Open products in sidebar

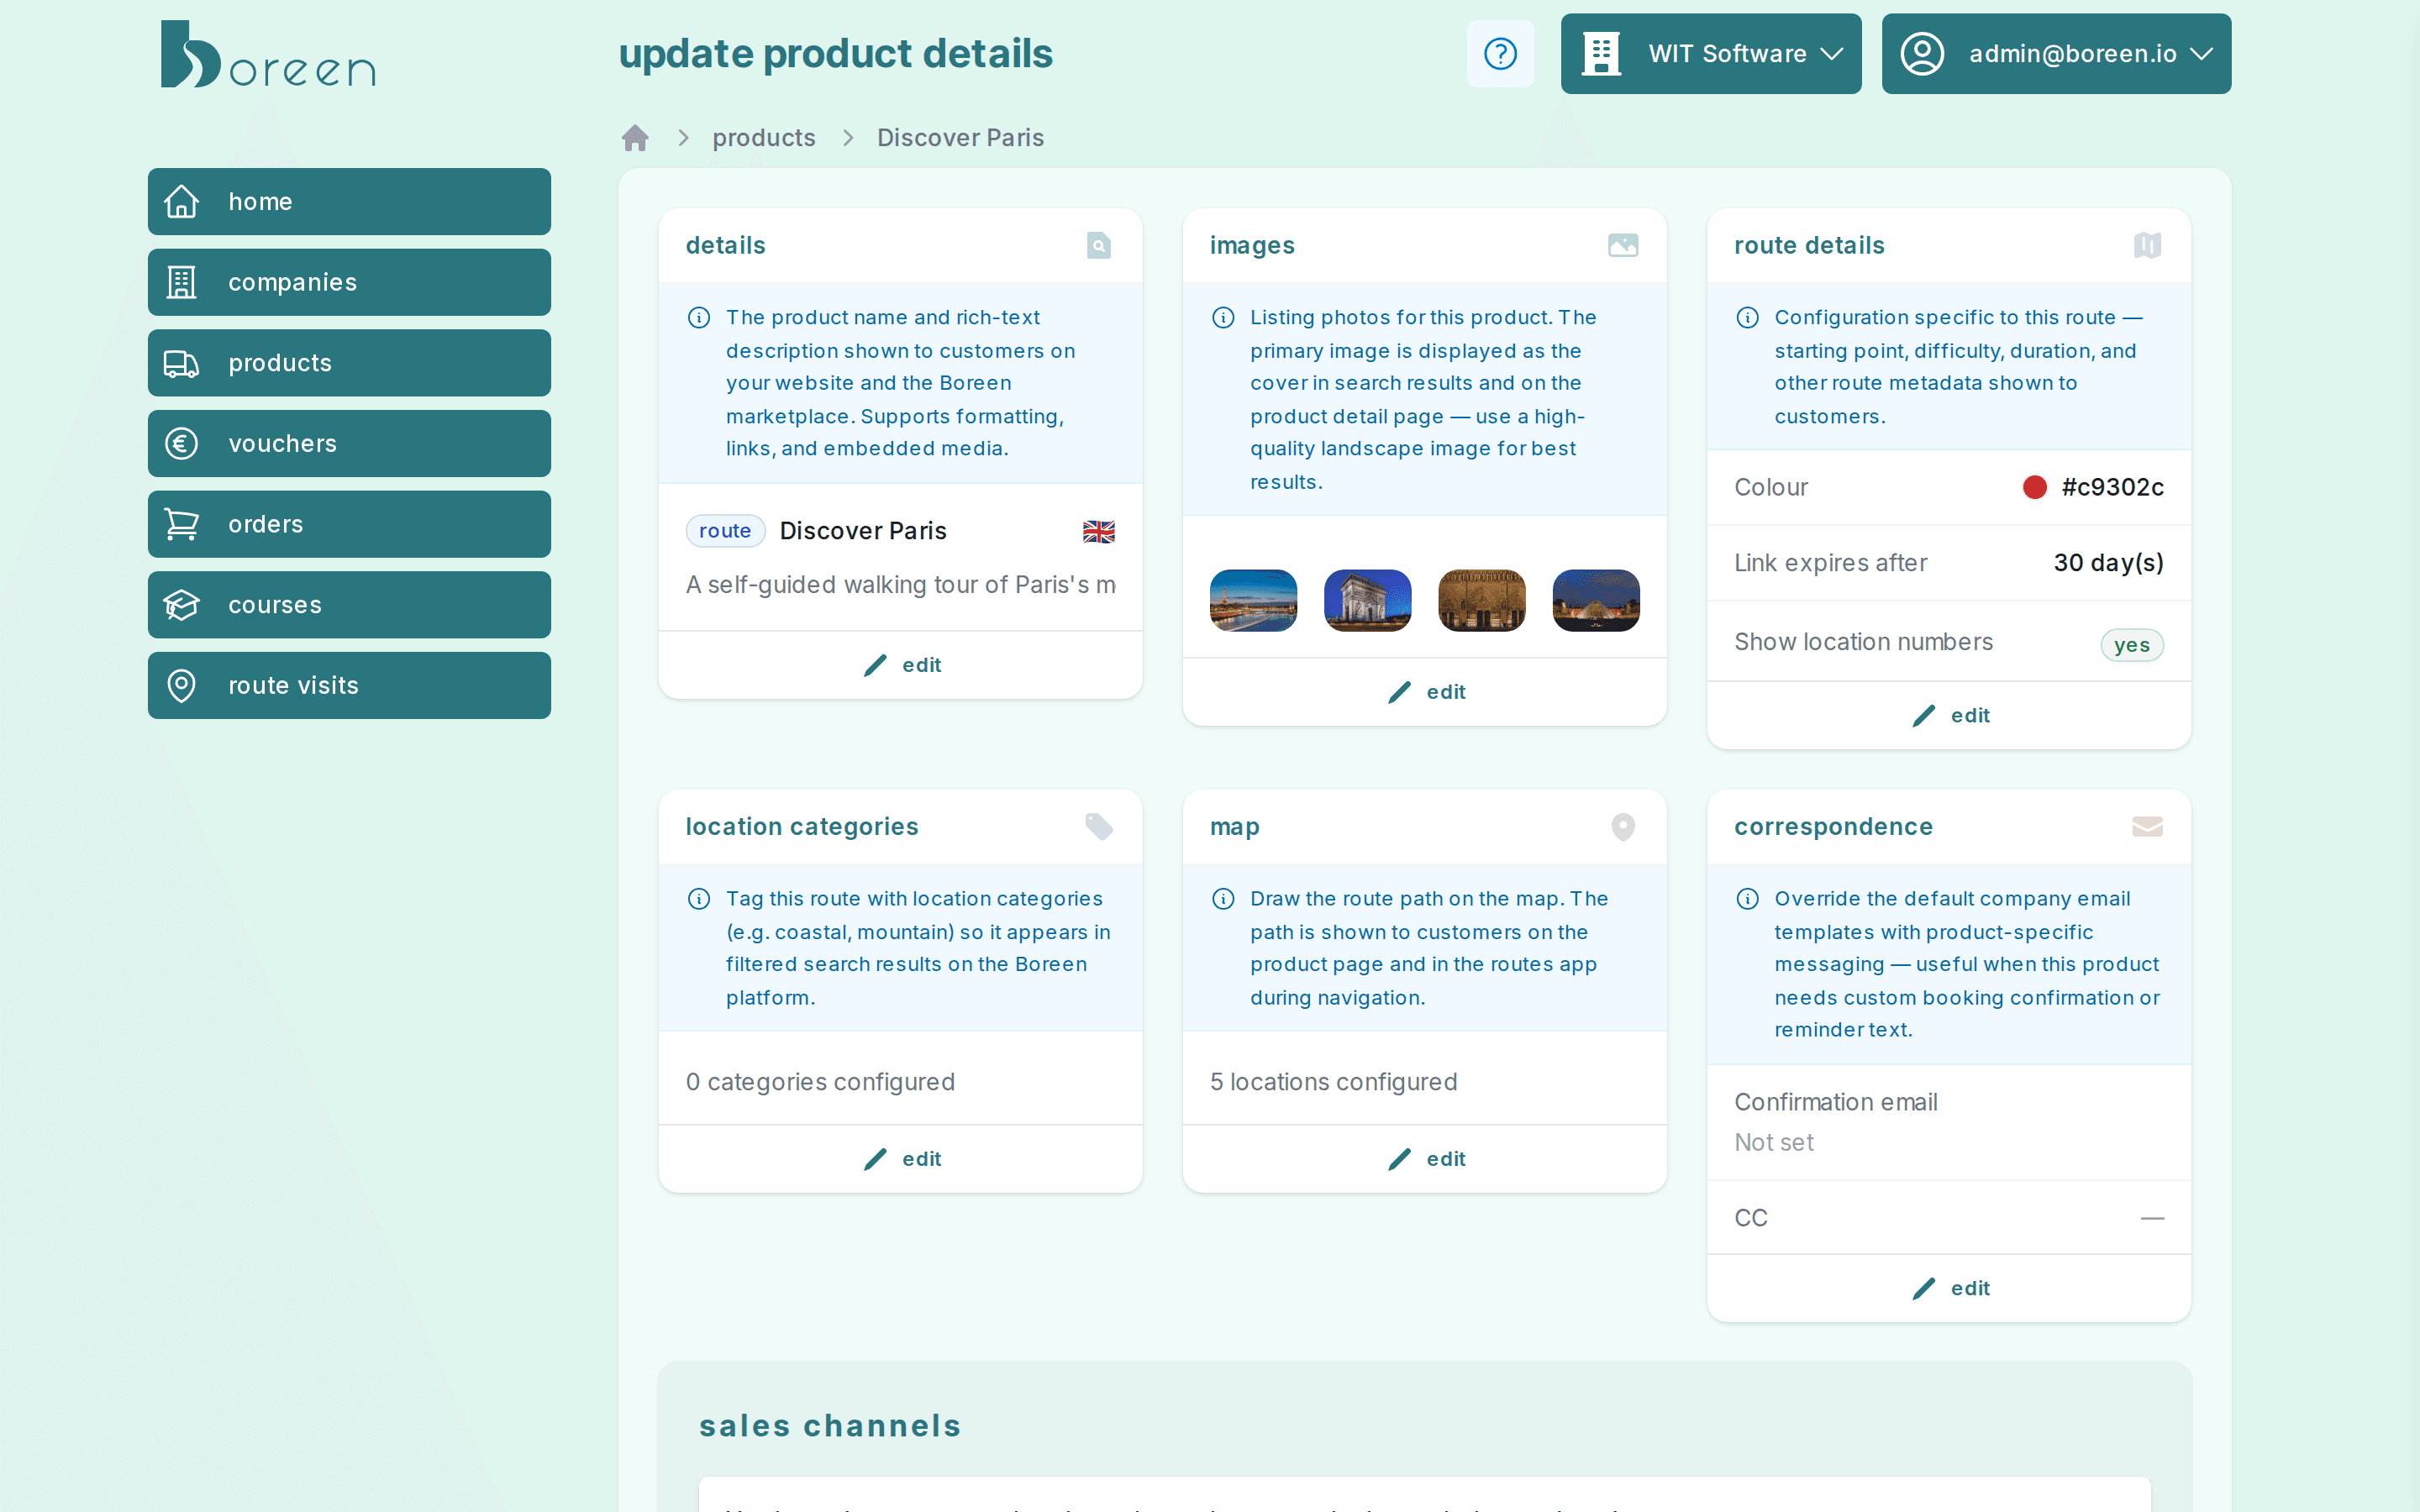[349, 363]
